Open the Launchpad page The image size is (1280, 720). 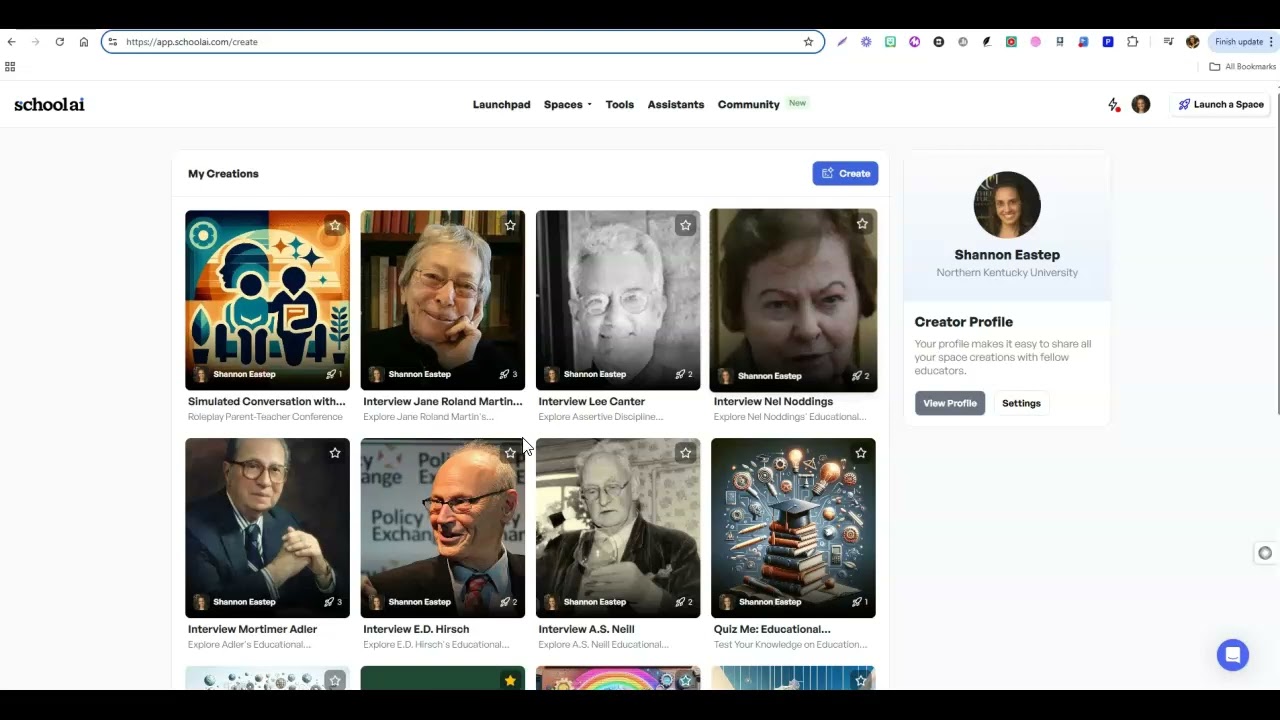pos(501,104)
